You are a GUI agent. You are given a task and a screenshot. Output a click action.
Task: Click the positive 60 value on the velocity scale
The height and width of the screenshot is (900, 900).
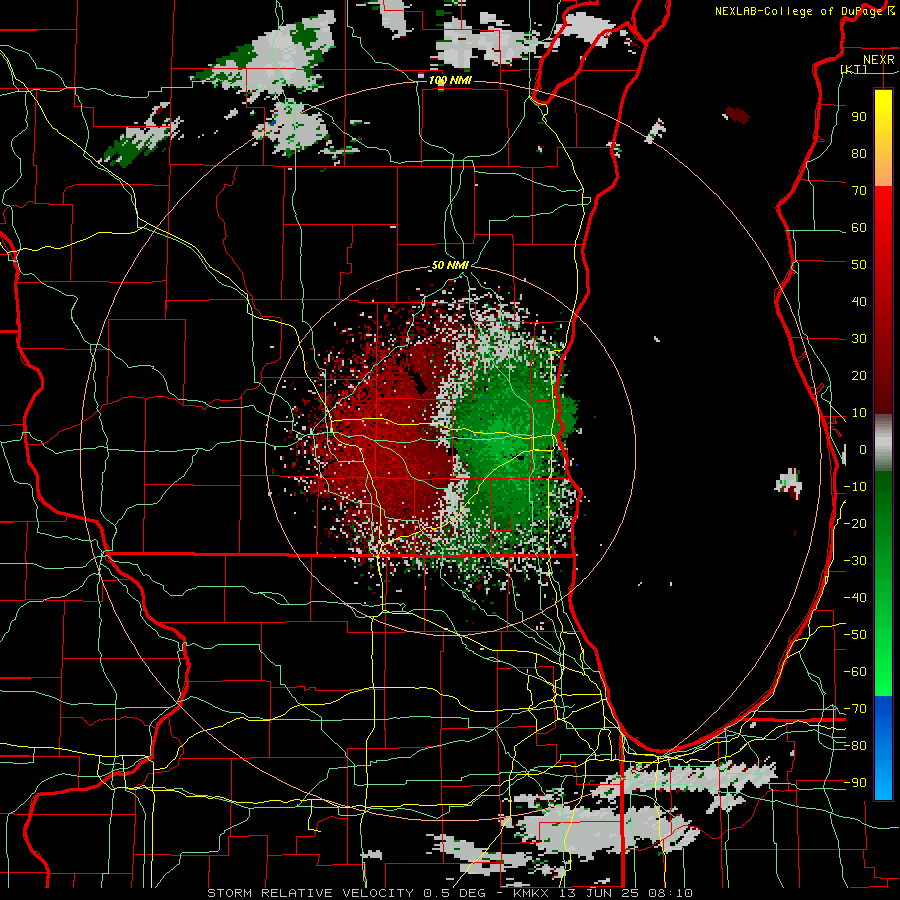pos(859,227)
